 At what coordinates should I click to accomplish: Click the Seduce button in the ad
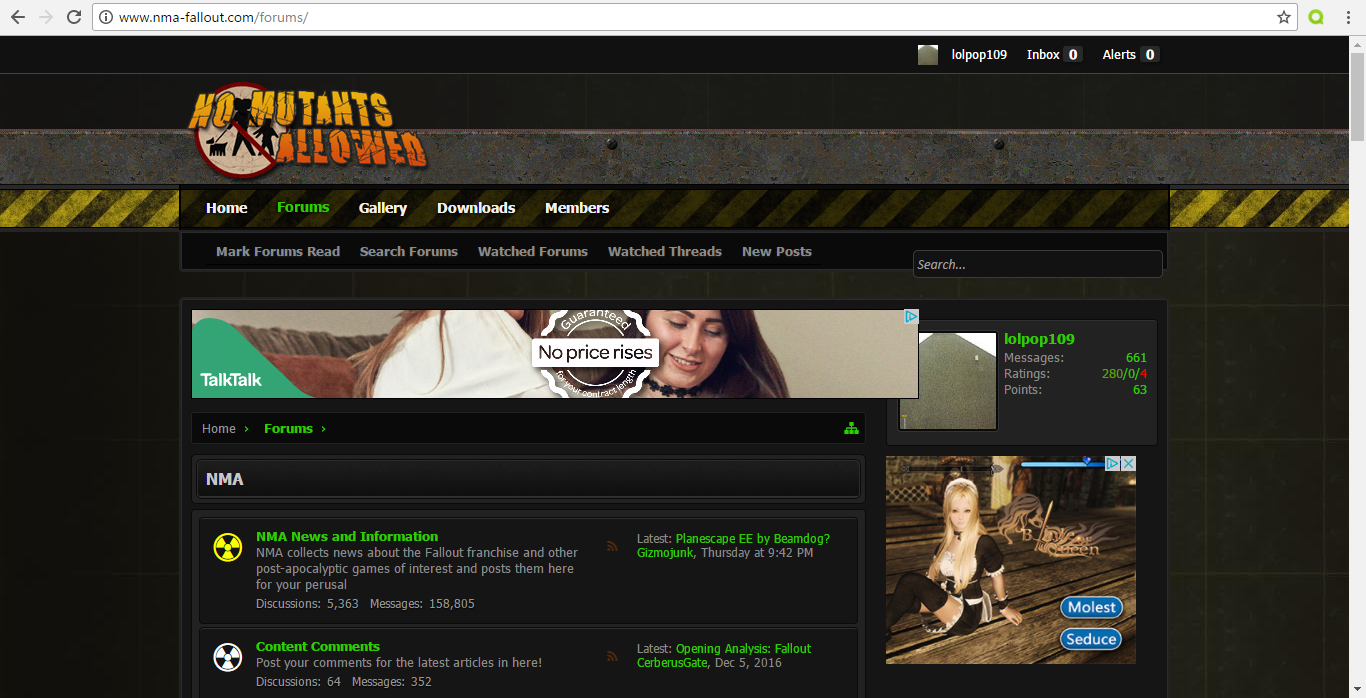pyautogui.click(x=1091, y=639)
